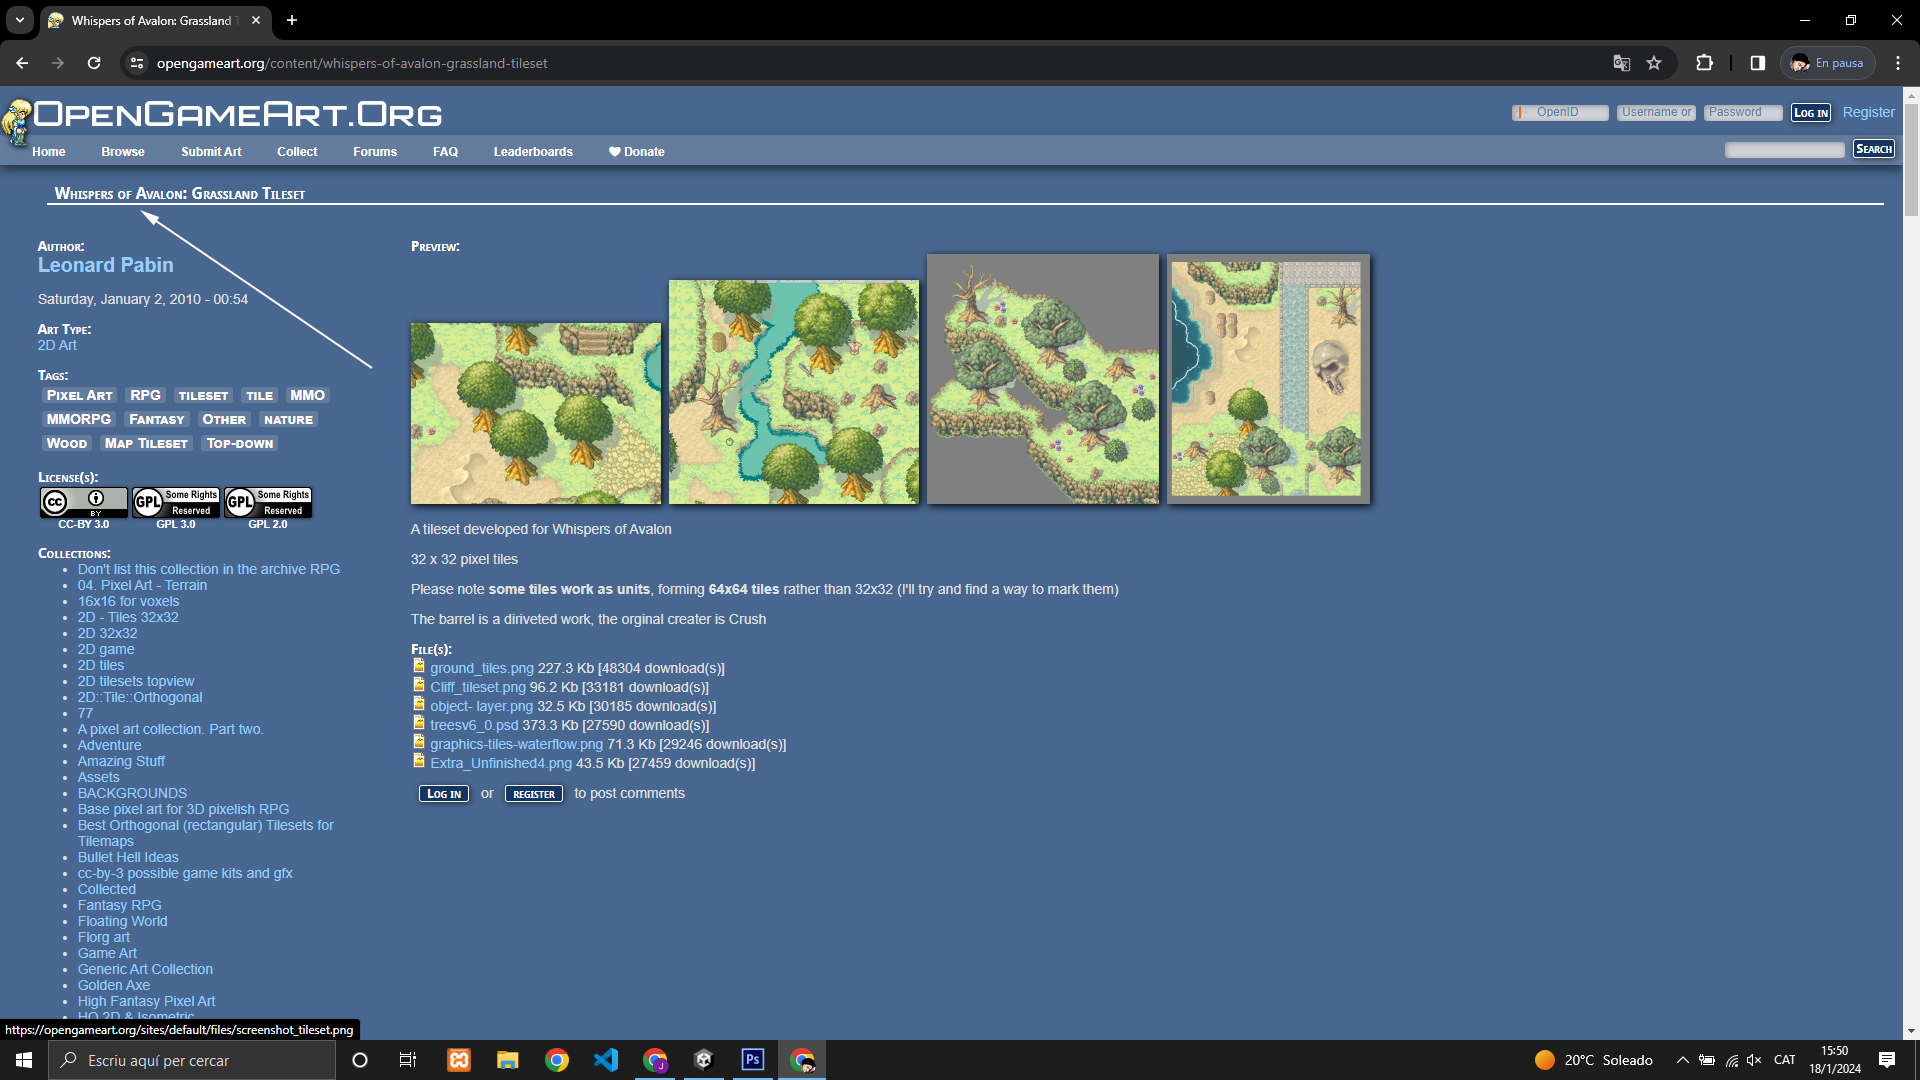The height and width of the screenshot is (1080, 1920).
Task: Open the second river preview thumbnail
Action: (793, 391)
